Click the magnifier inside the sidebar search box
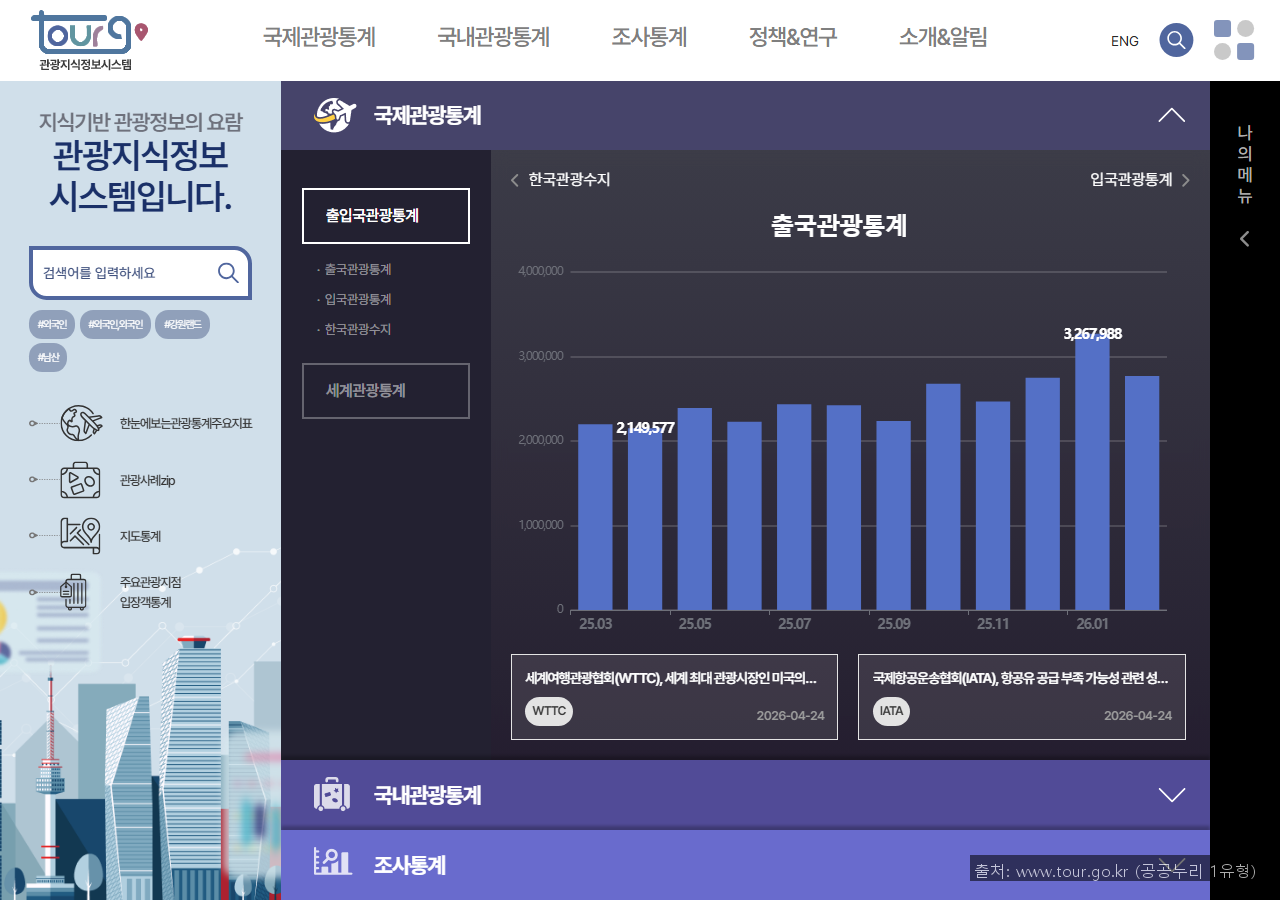The width and height of the screenshot is (1280, 900). point(228,272)
